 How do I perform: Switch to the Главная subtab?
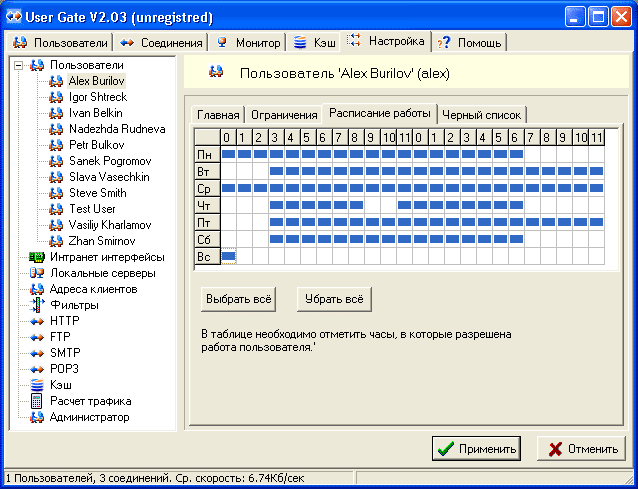tap(218, 115)
